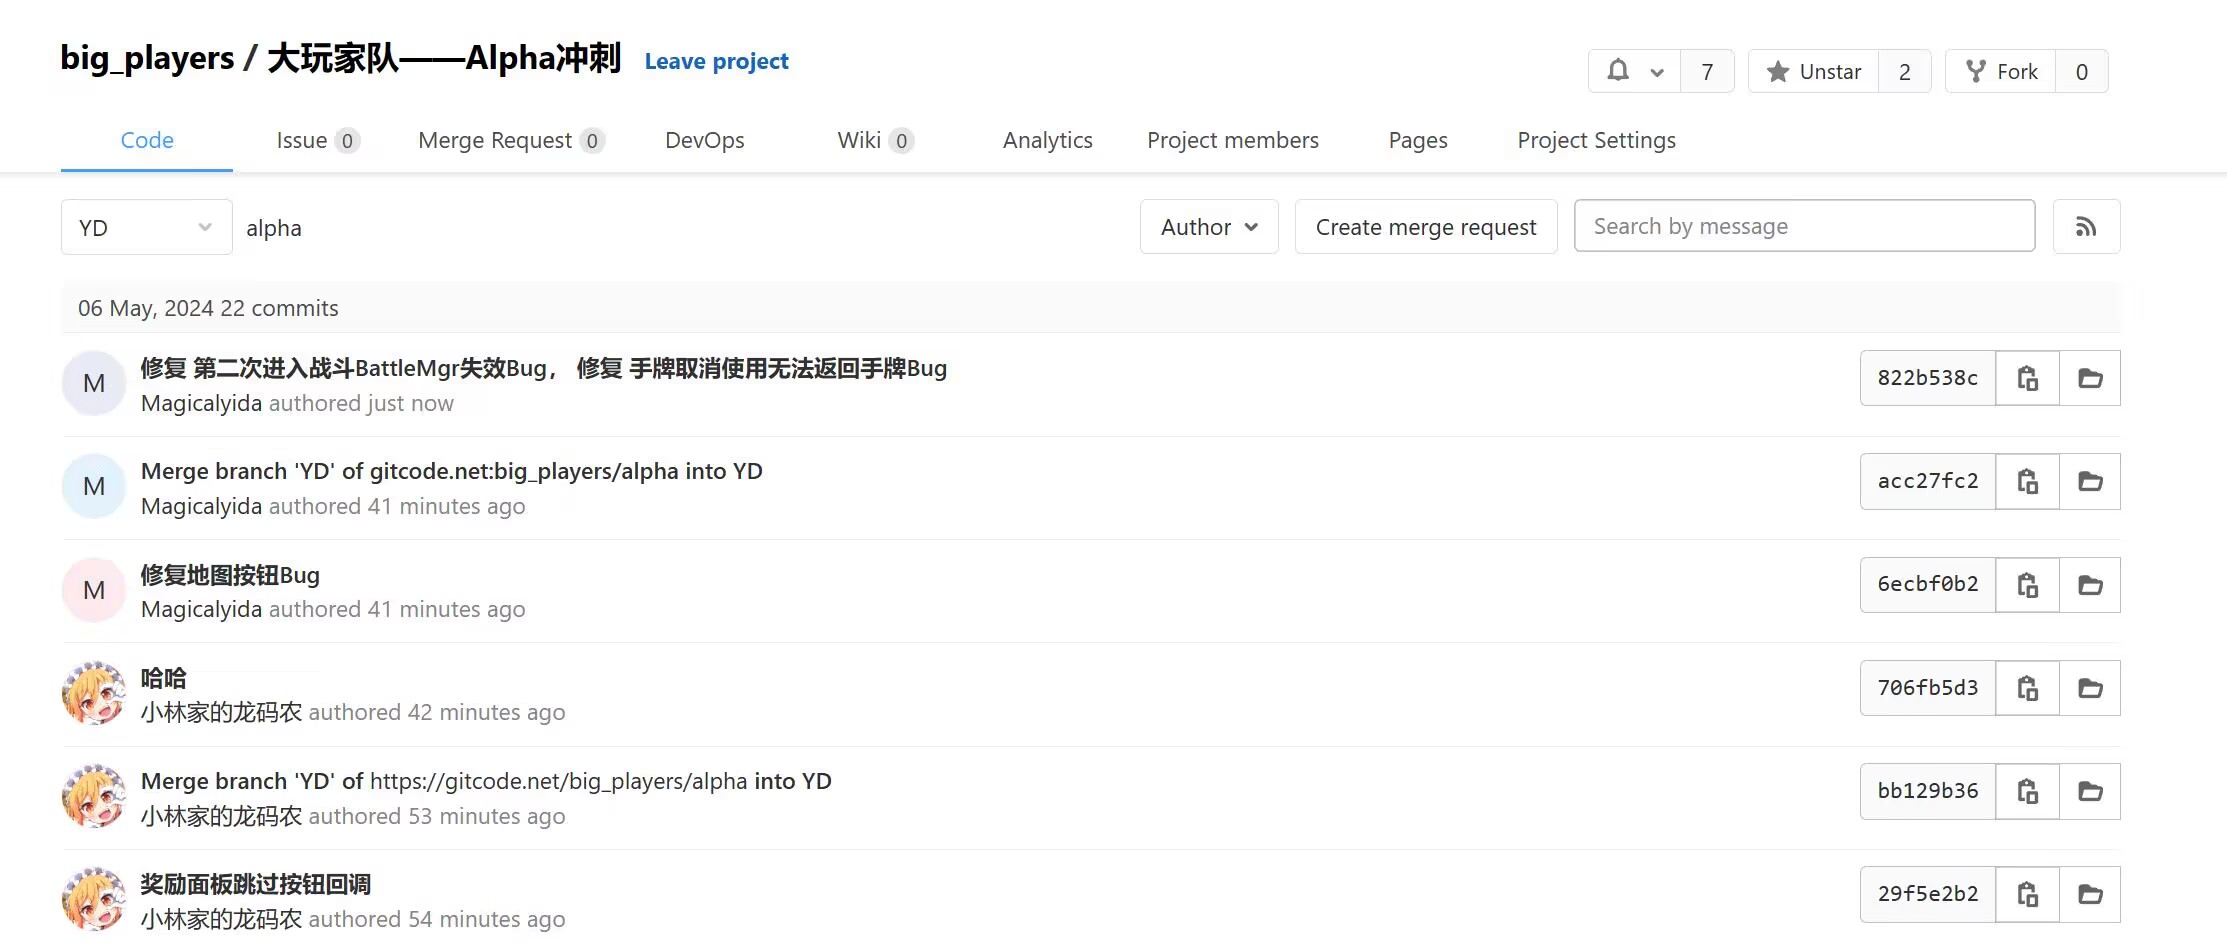Click commit hash 29f5e2b2
The image size is (2227, 949).
click(1928, 894)
